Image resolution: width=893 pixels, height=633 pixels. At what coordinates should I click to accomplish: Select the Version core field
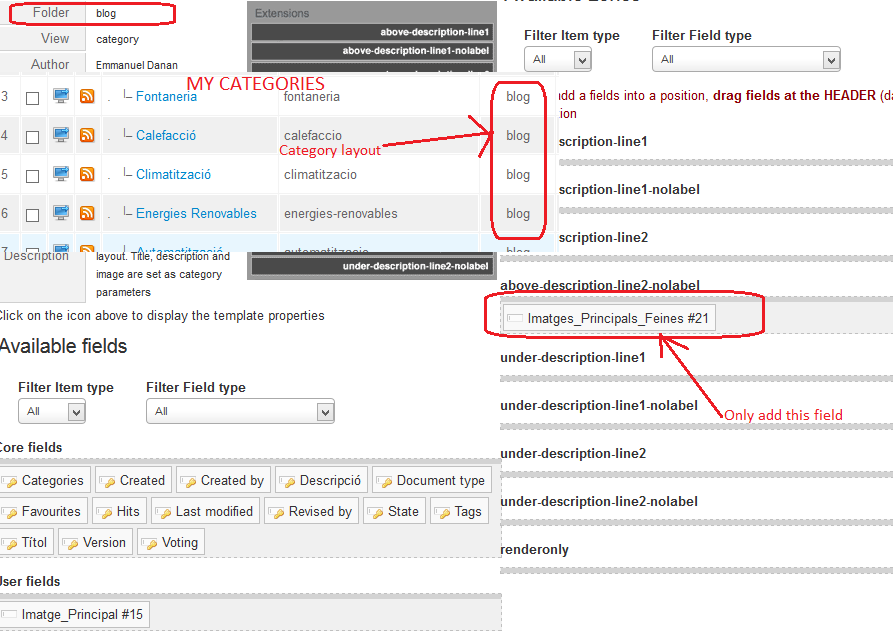(x=96, y=542)
